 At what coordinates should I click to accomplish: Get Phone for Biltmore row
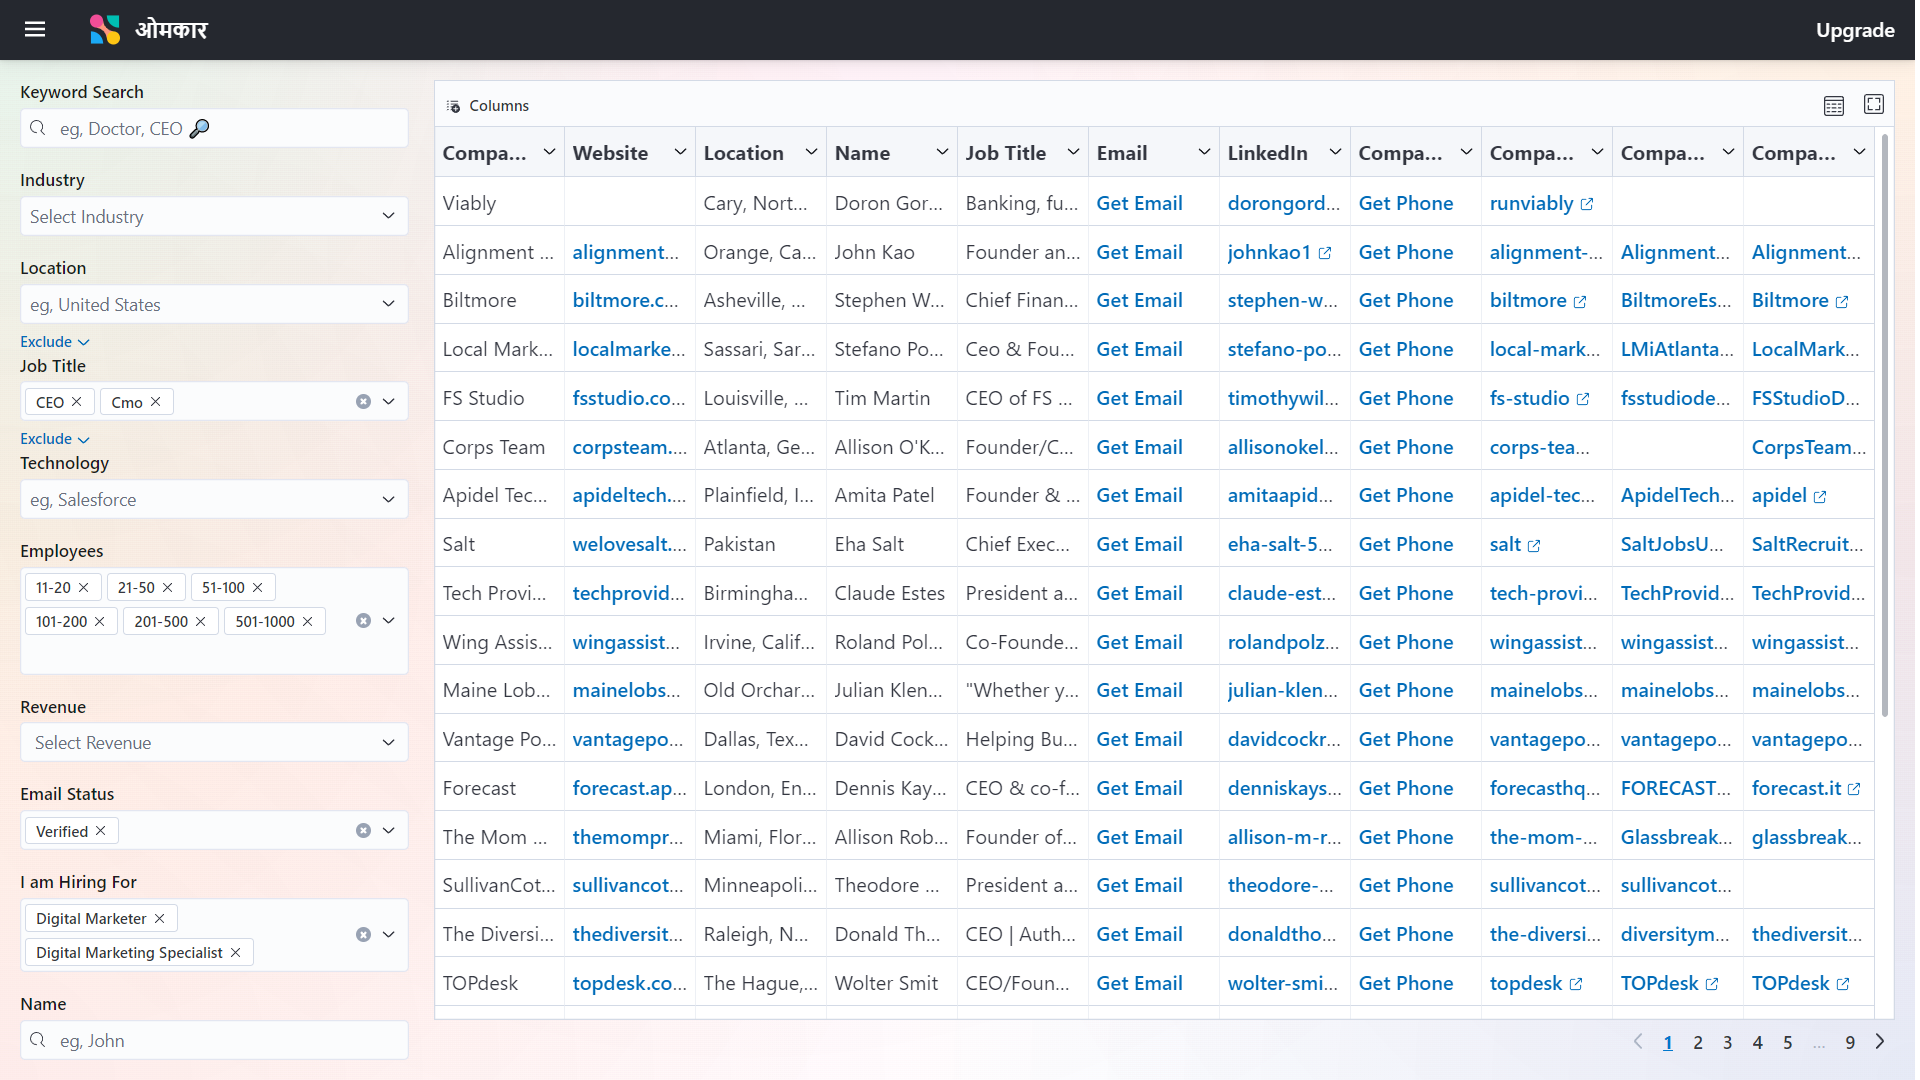coord(1405,301)
